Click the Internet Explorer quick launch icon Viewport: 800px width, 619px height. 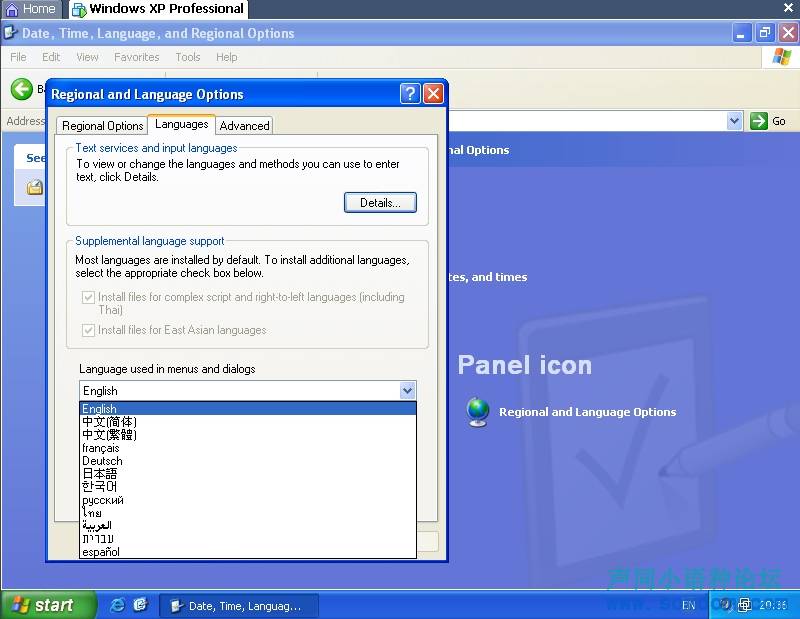click(118, 605)
